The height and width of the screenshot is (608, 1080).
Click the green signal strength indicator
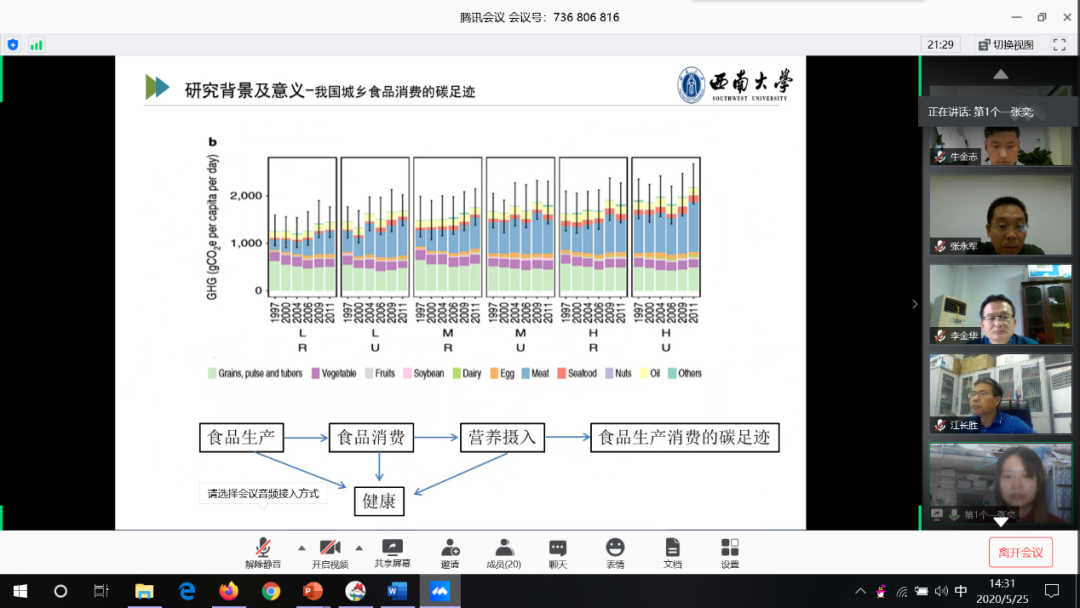pyautogui.click(x=37, y=44)
